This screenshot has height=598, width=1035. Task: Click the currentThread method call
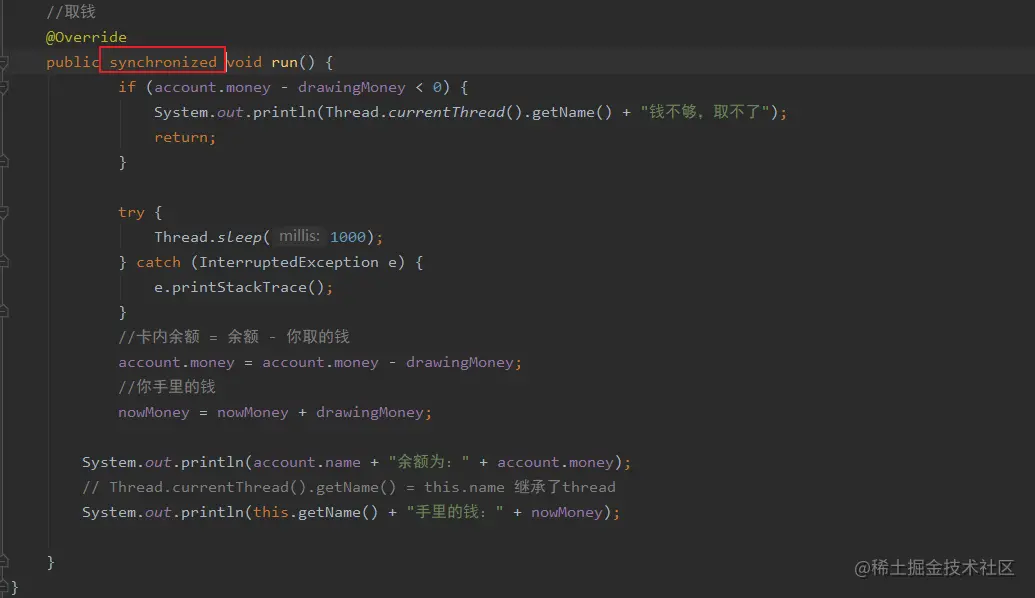pyautogui.click(x=446, y=112)
